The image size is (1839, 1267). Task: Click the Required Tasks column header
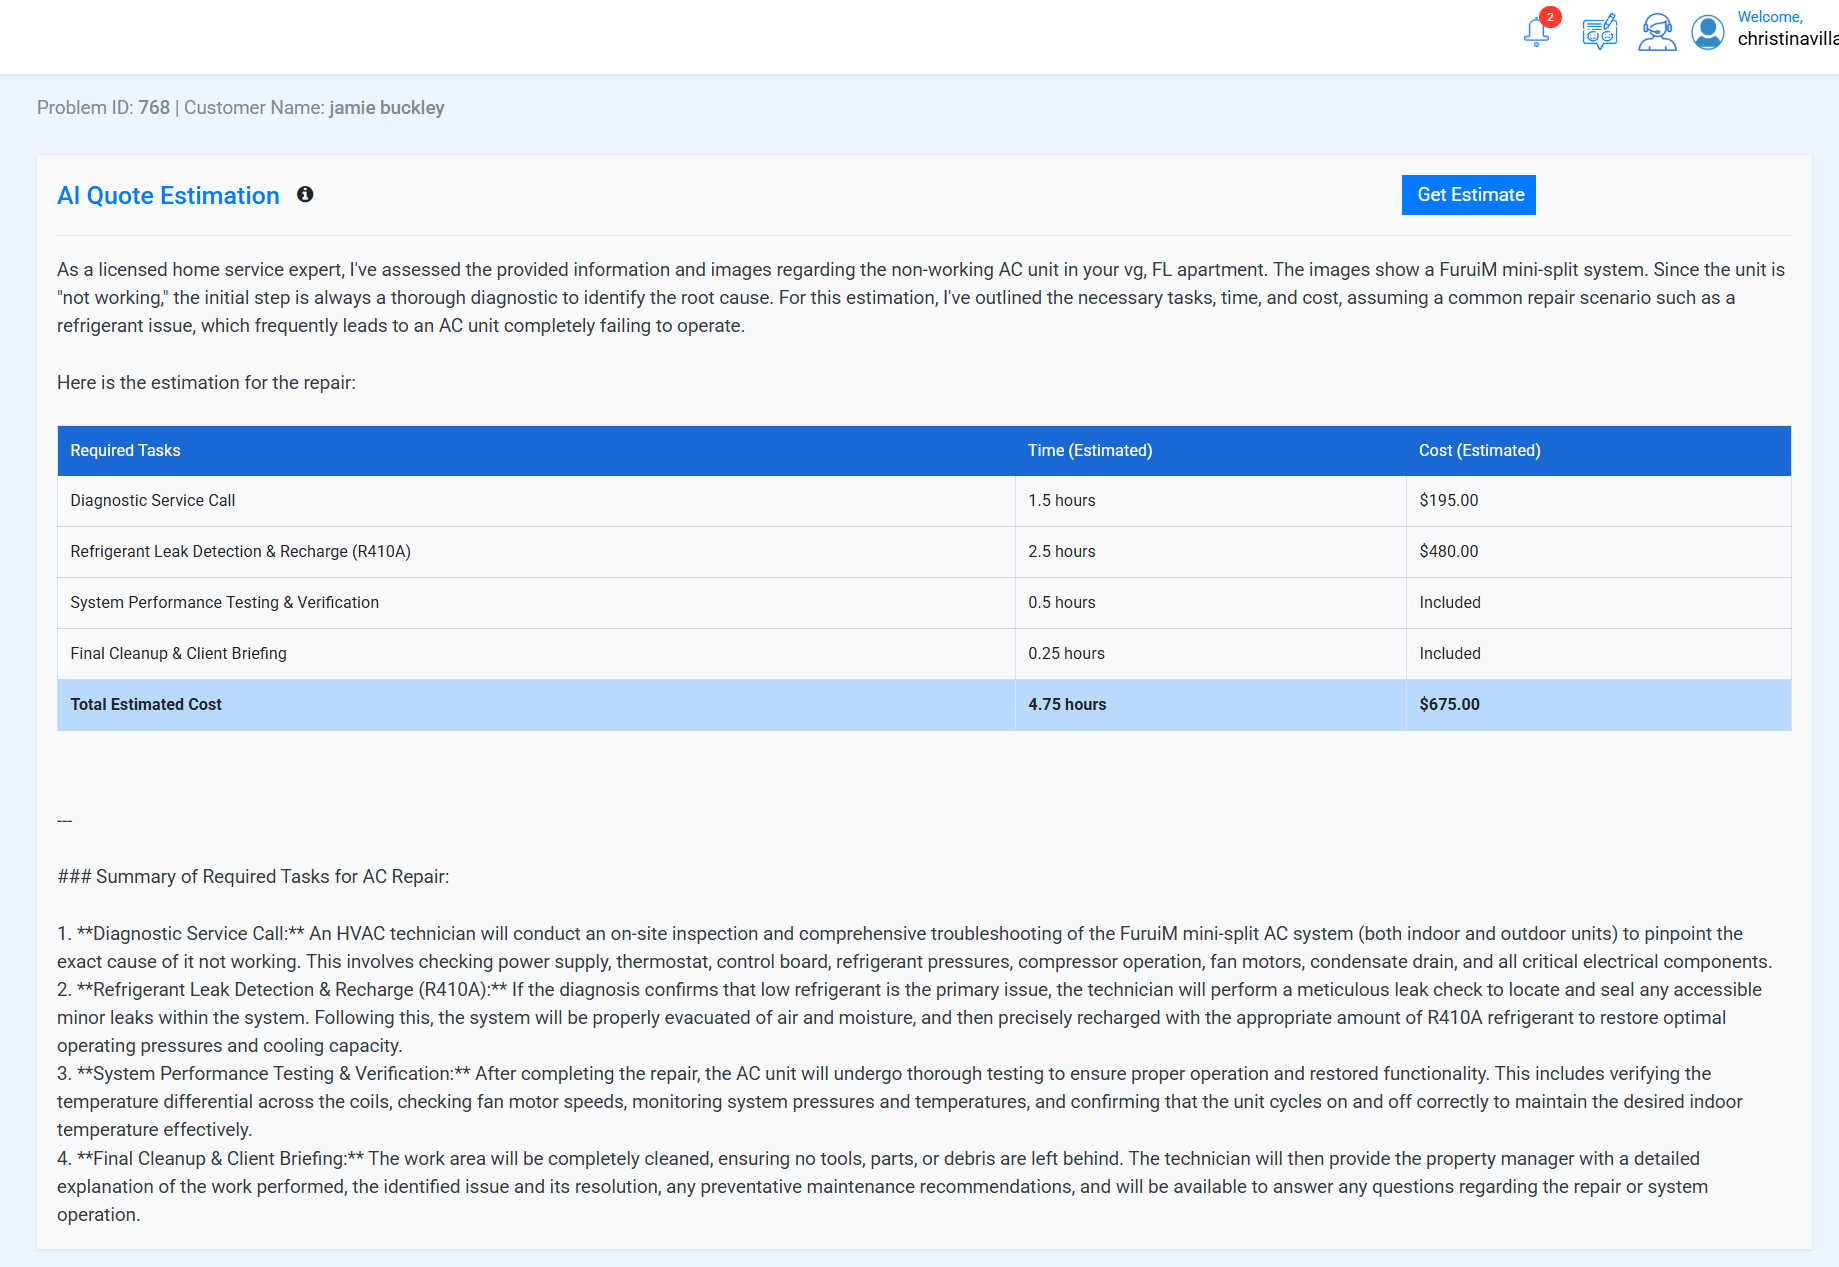[125, 451]
